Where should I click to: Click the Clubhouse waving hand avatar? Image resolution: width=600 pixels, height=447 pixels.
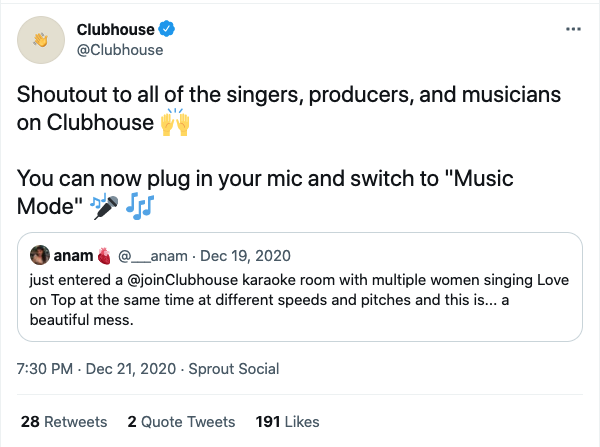click(x=41, y=40)
